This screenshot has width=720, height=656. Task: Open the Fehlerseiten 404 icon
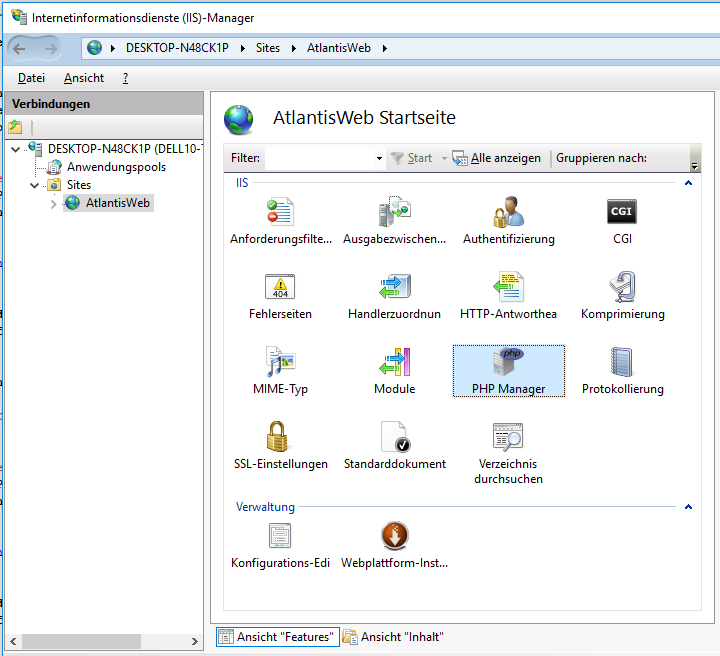pyautogui.click(x=280, y=286)
